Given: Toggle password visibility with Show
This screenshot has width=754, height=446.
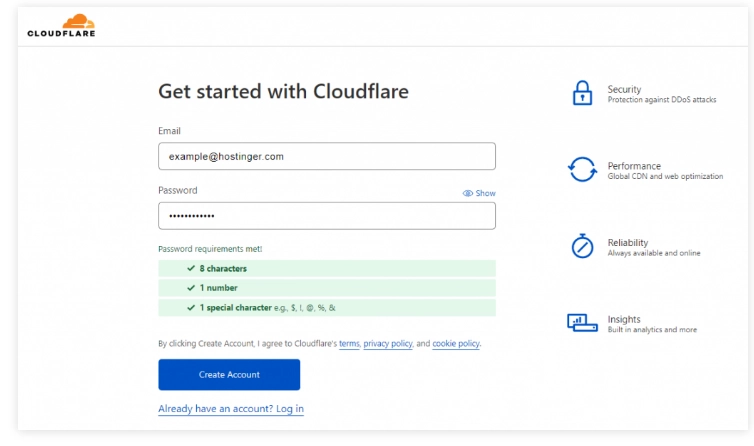Looking at the screenshot, I should click(479, 193).
